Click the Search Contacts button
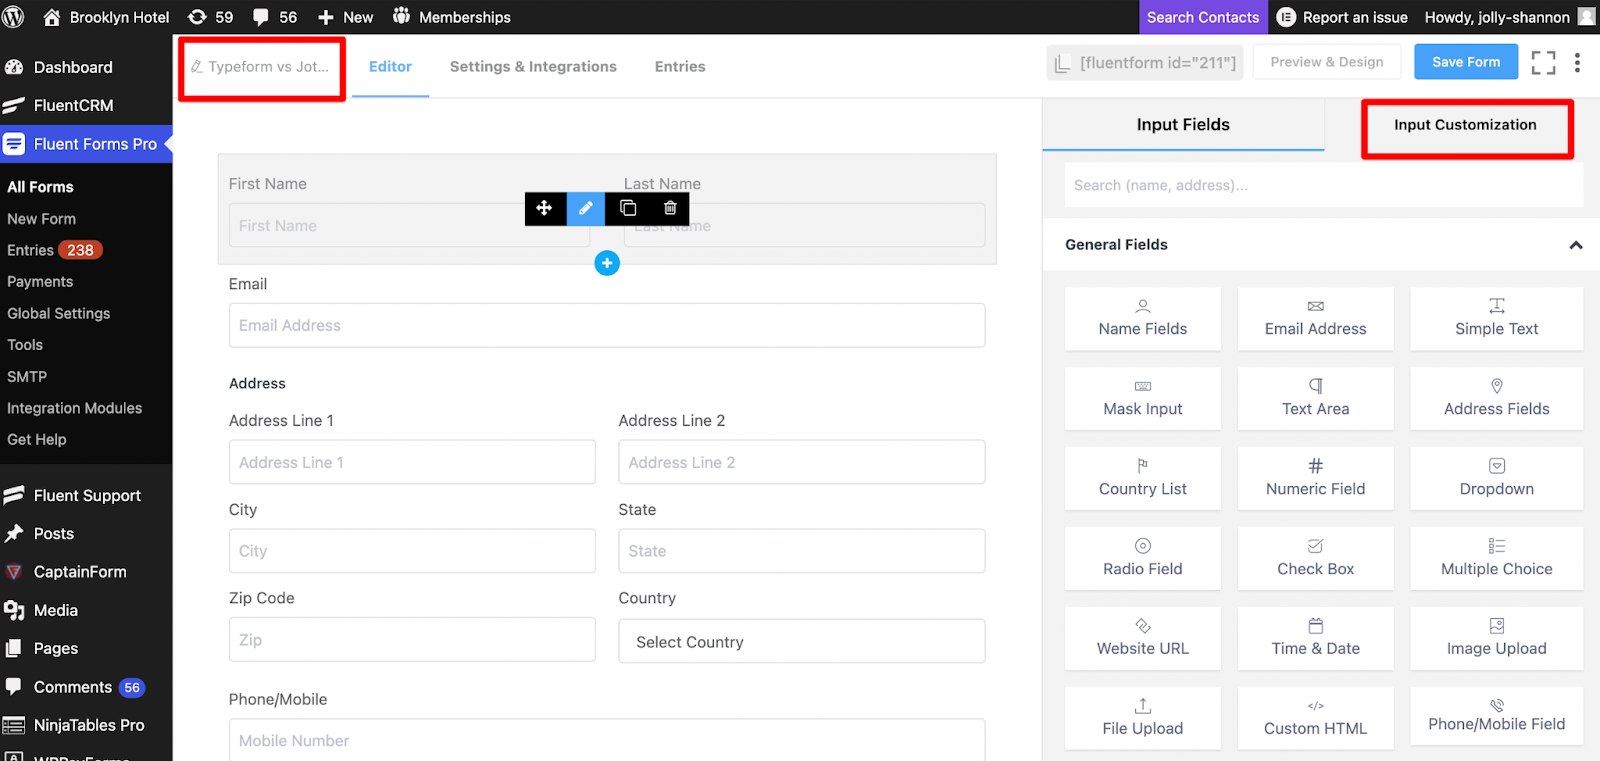The height and width of the screenshot is (761, 1600). (x=1203, y=17)
